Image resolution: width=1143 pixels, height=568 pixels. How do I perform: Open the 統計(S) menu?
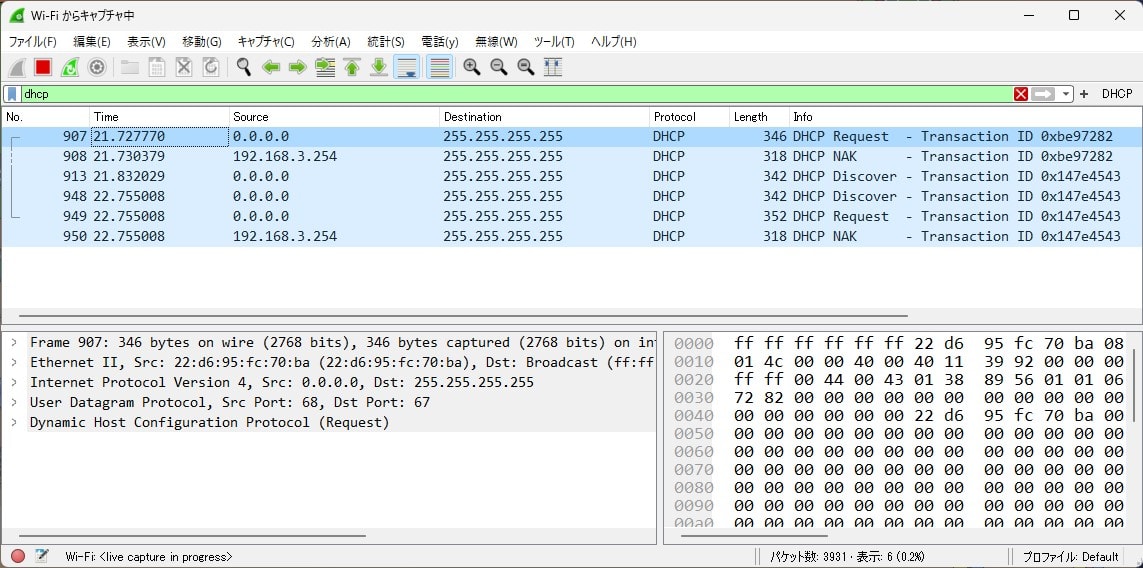pos(386,42)
